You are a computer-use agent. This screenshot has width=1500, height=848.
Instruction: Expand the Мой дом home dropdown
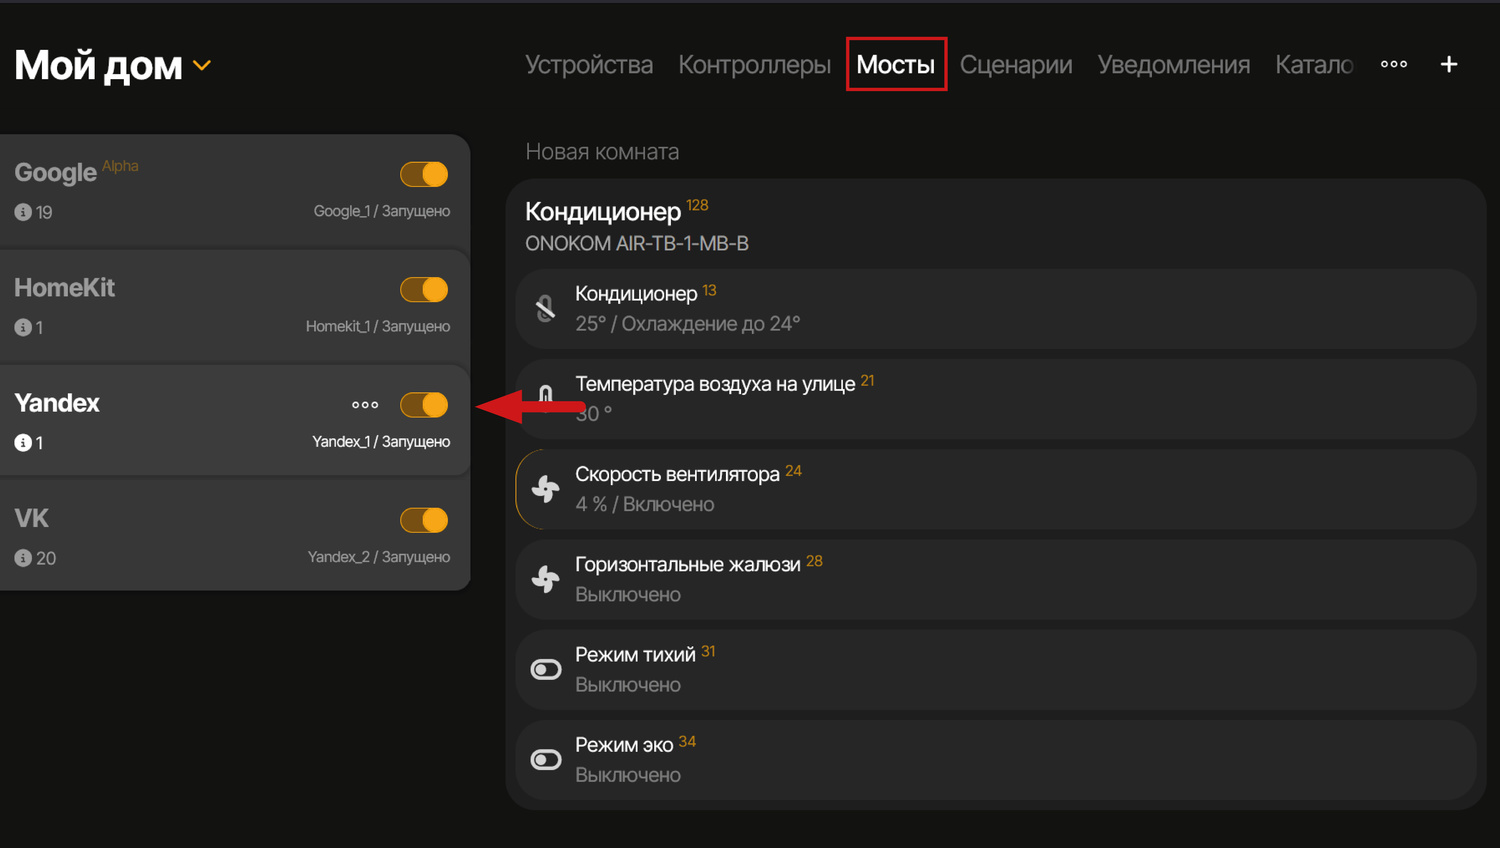202,66
